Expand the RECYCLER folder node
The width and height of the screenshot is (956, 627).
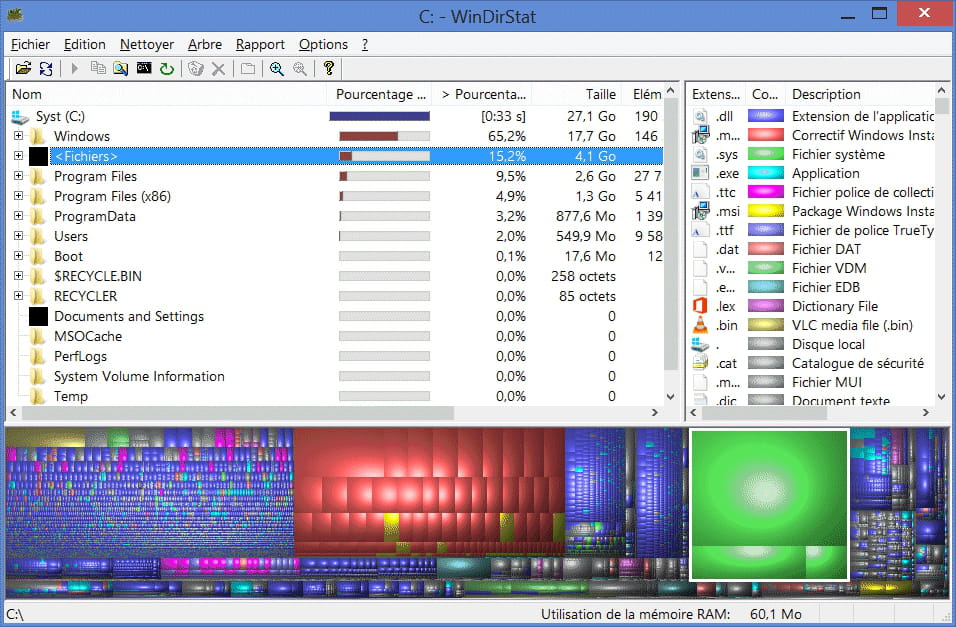click(x=18, y=296)
